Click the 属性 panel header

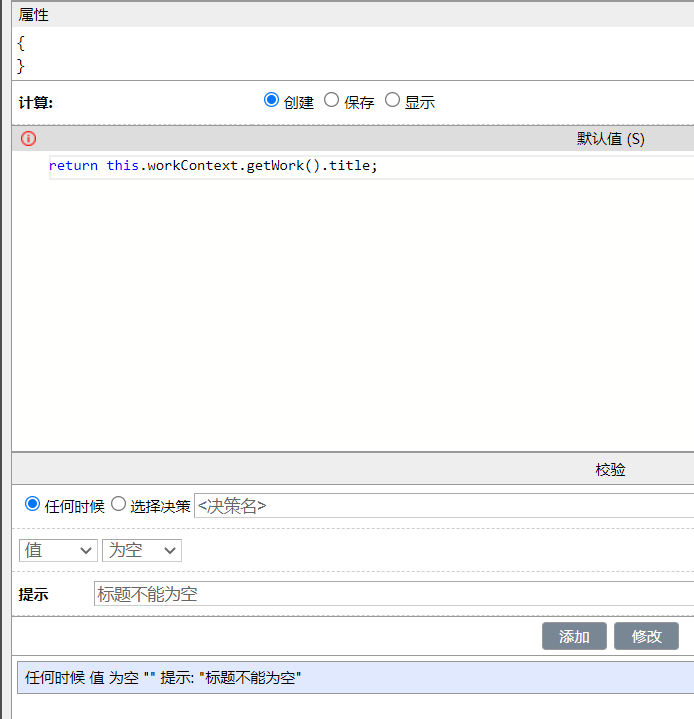coord(34,15)
